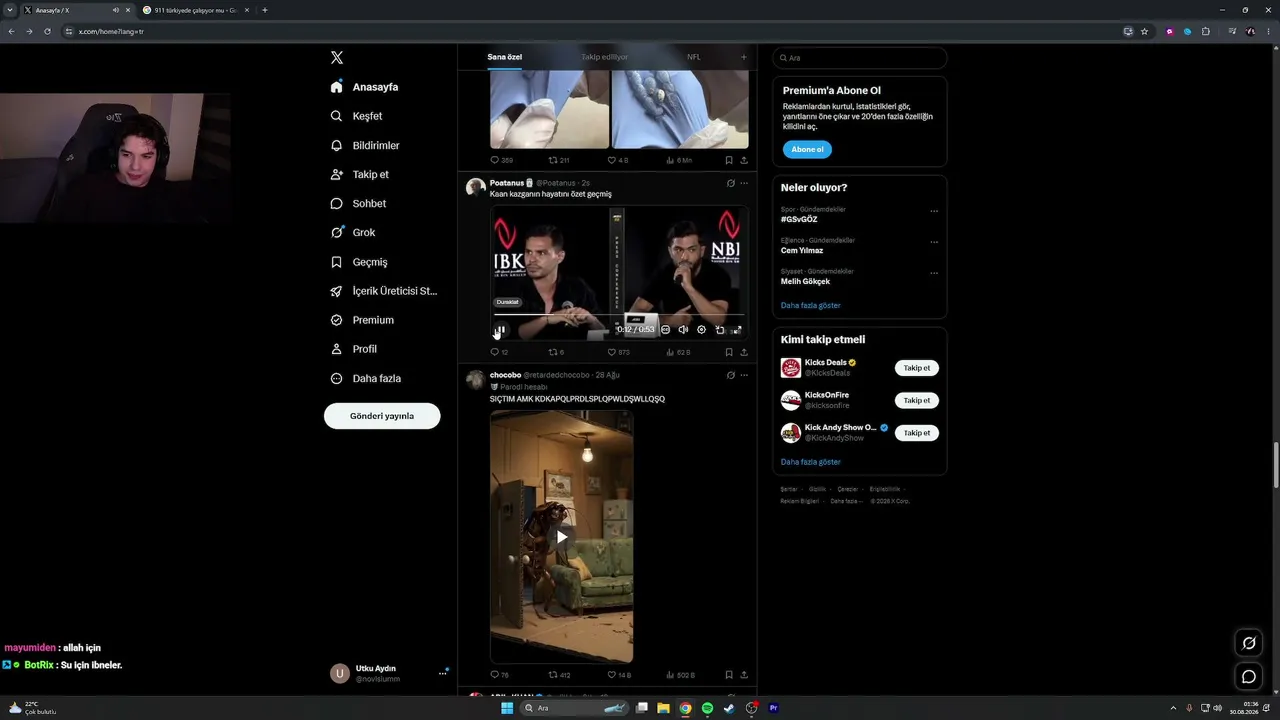Screen dimensions: 1280x720
Task: Share the Poatanus post
Action: pyautogui.click(x=744, y=352)
